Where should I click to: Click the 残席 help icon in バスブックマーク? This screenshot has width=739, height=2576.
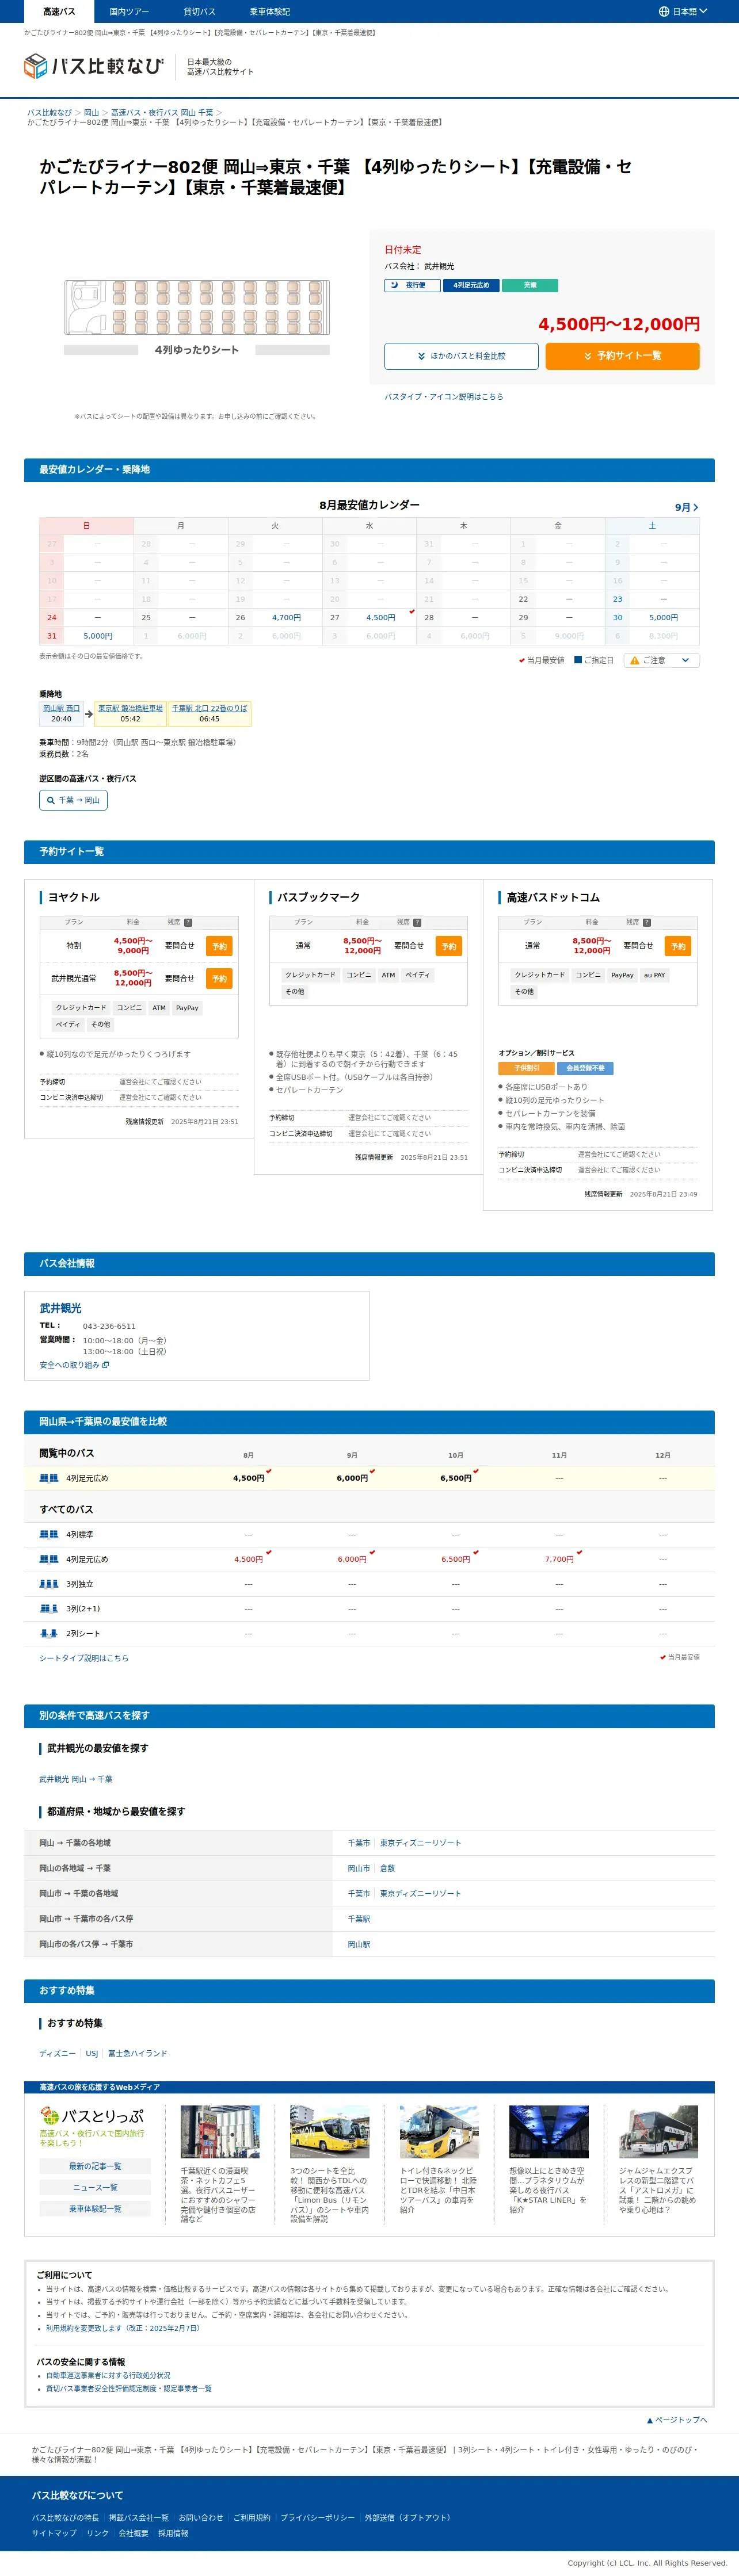(417, 922)
